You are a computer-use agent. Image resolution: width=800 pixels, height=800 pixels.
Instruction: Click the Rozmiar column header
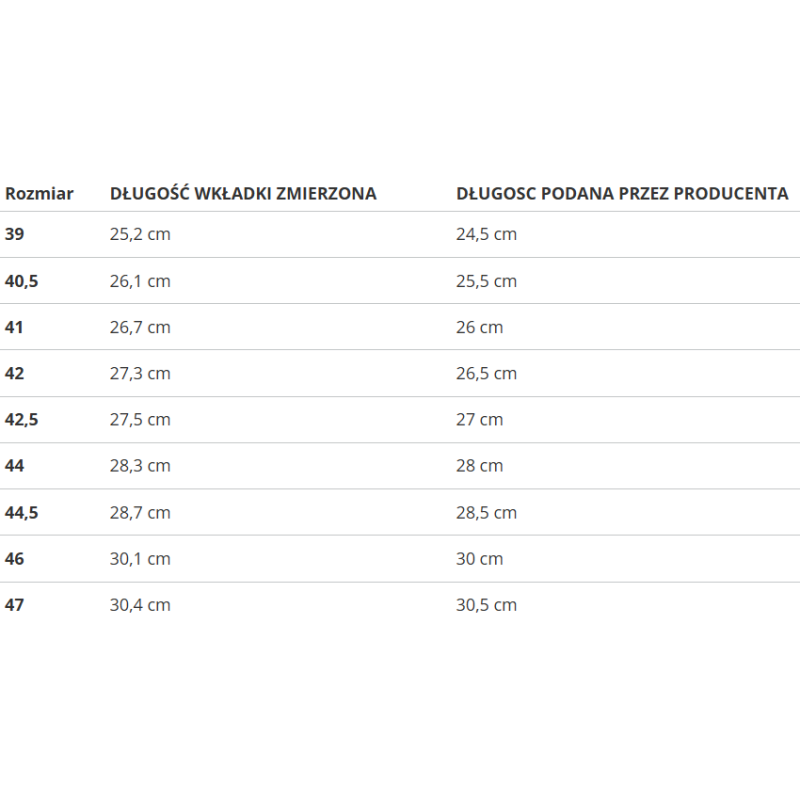[x=39, y=194]
